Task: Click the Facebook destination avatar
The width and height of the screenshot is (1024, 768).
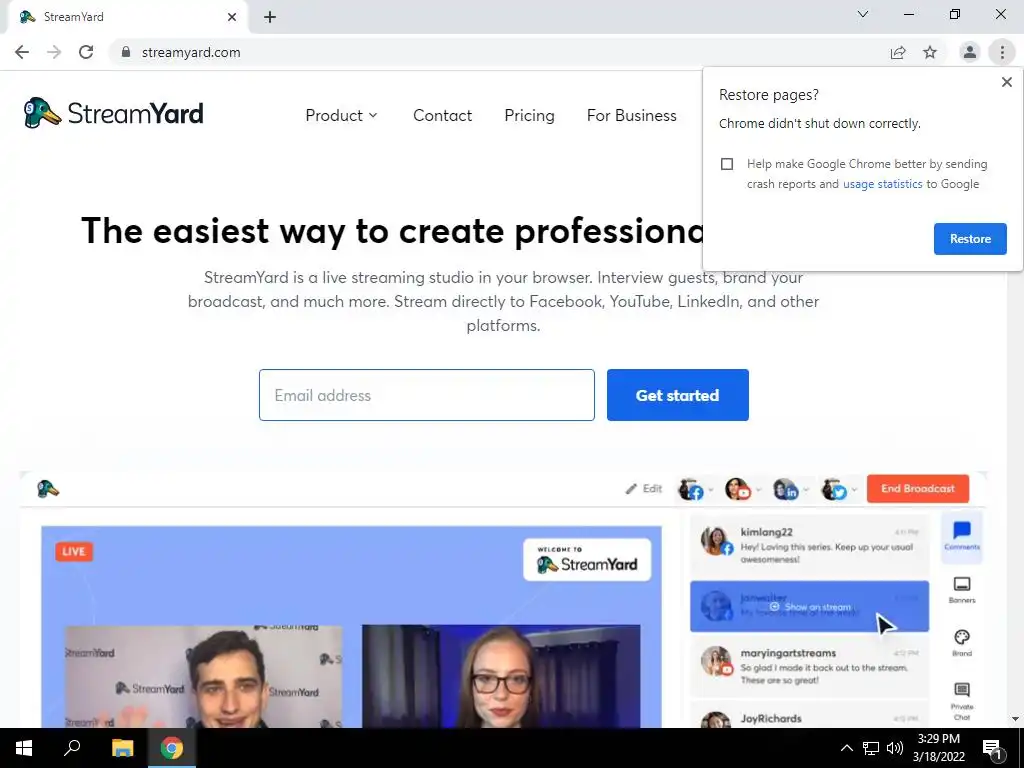Action: click(x=691, y=489)
